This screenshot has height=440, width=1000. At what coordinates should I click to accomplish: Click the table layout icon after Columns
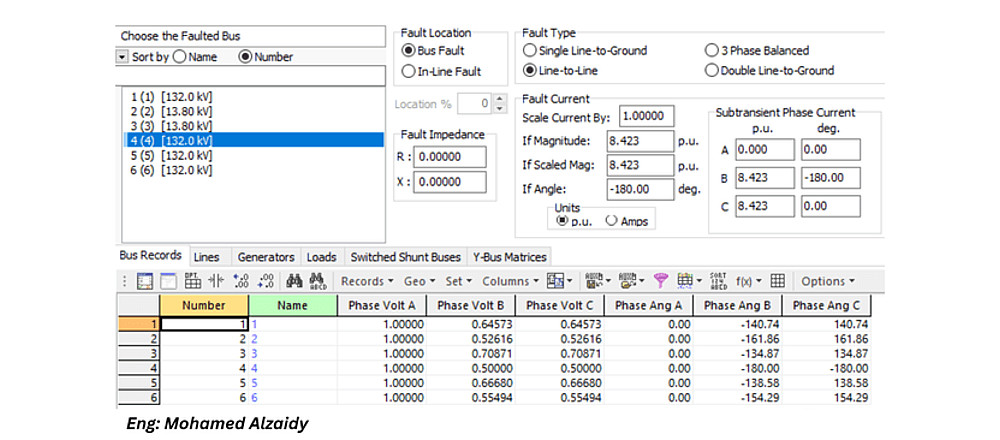(555, 281)
